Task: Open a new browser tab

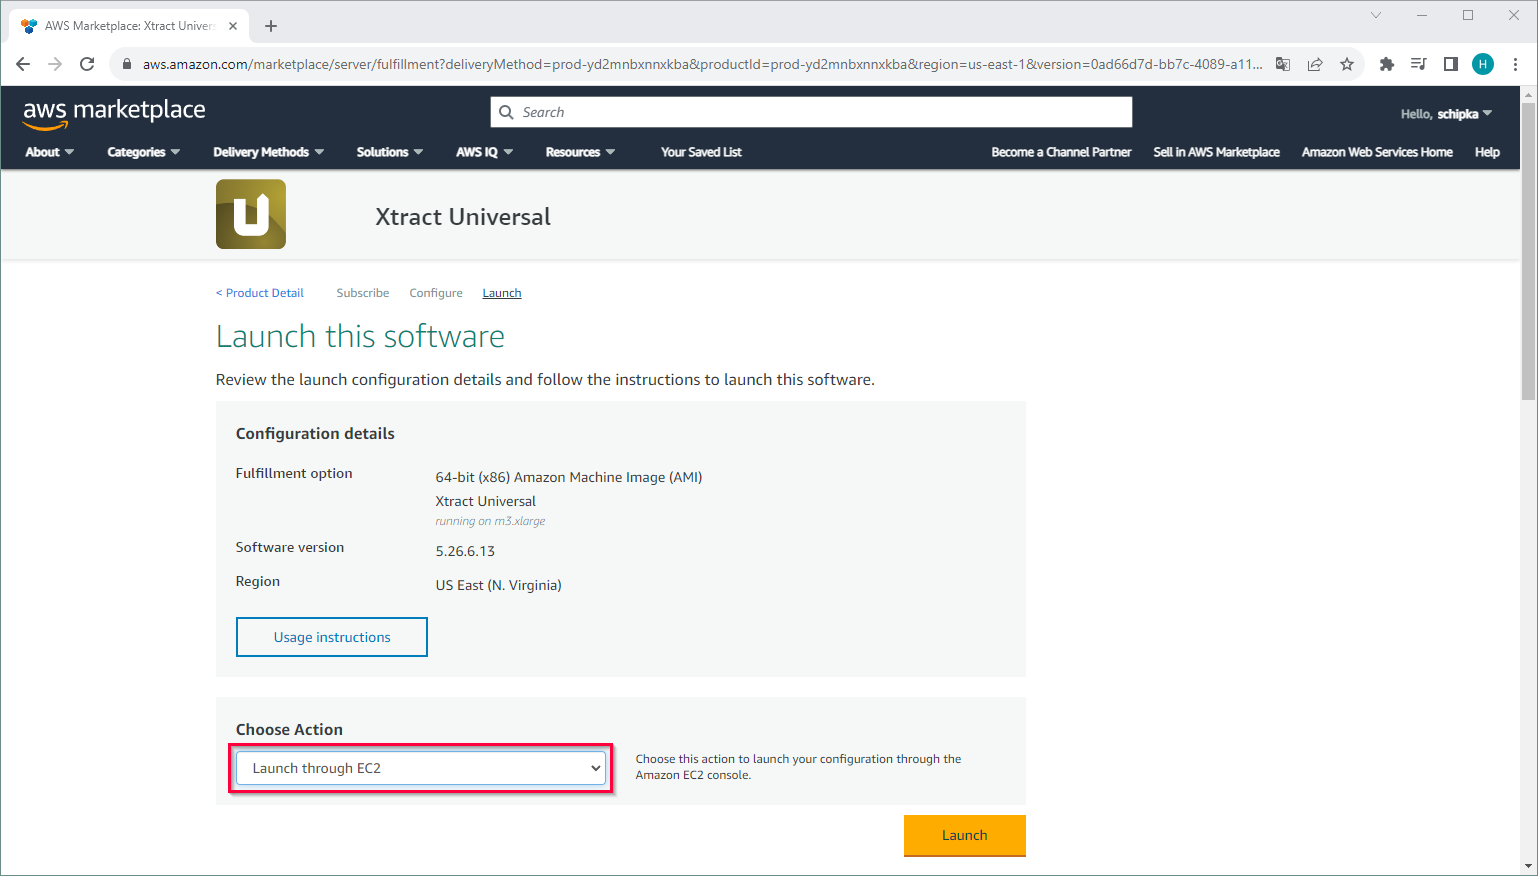Action: (271, 26)
